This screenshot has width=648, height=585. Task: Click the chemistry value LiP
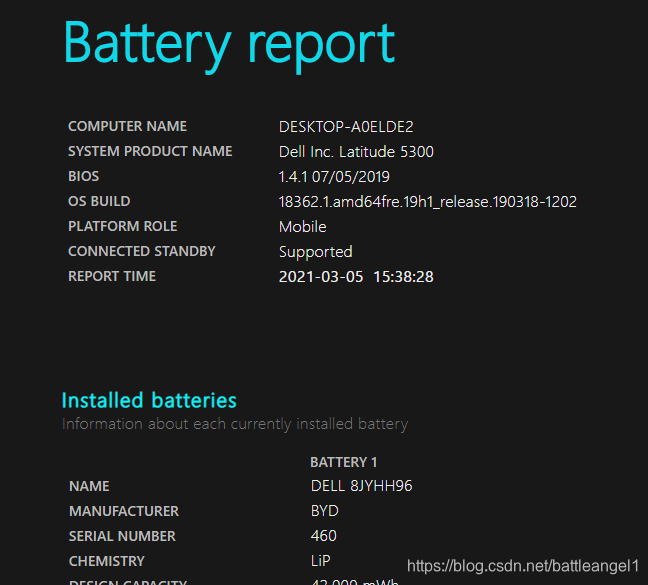[x=320, y=561]
